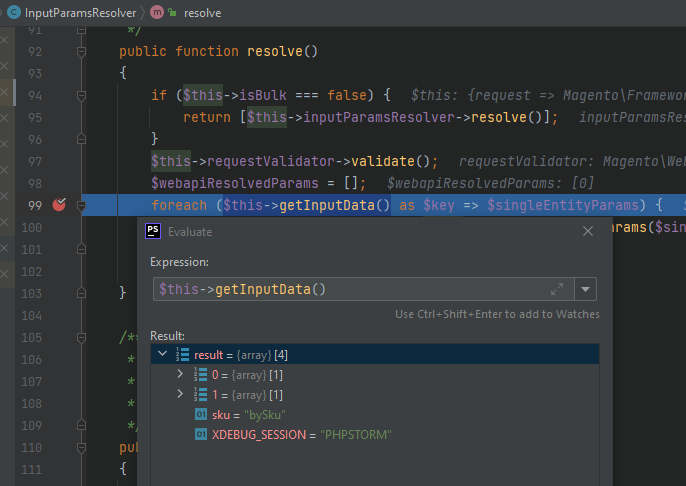This screenshot has height=486, width=686.
Task: Select the 1 = {array} [1] row
Action: 375,395
